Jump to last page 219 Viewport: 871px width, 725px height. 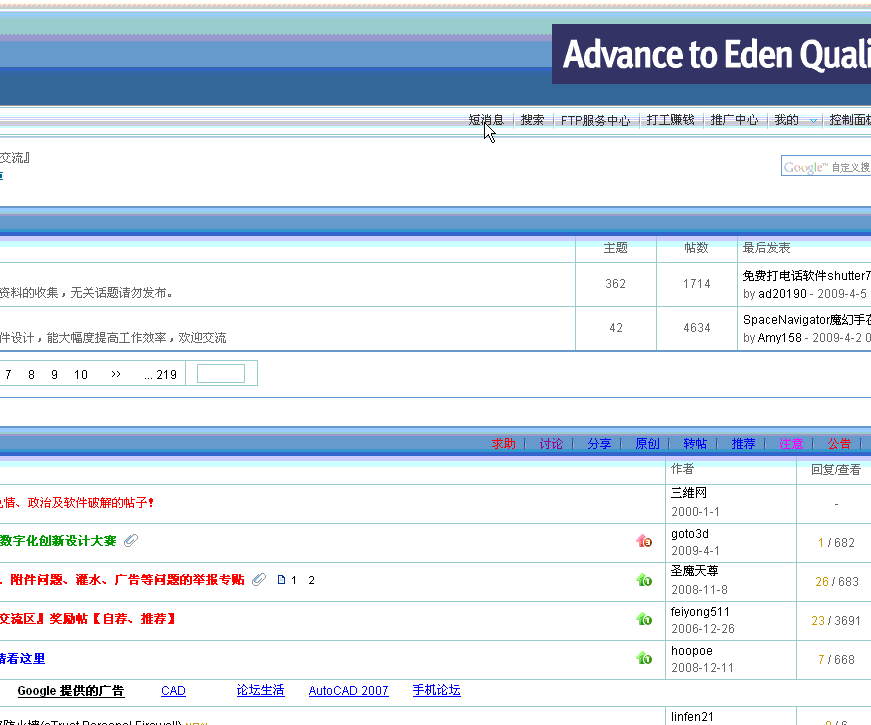(x=161, y=374)
